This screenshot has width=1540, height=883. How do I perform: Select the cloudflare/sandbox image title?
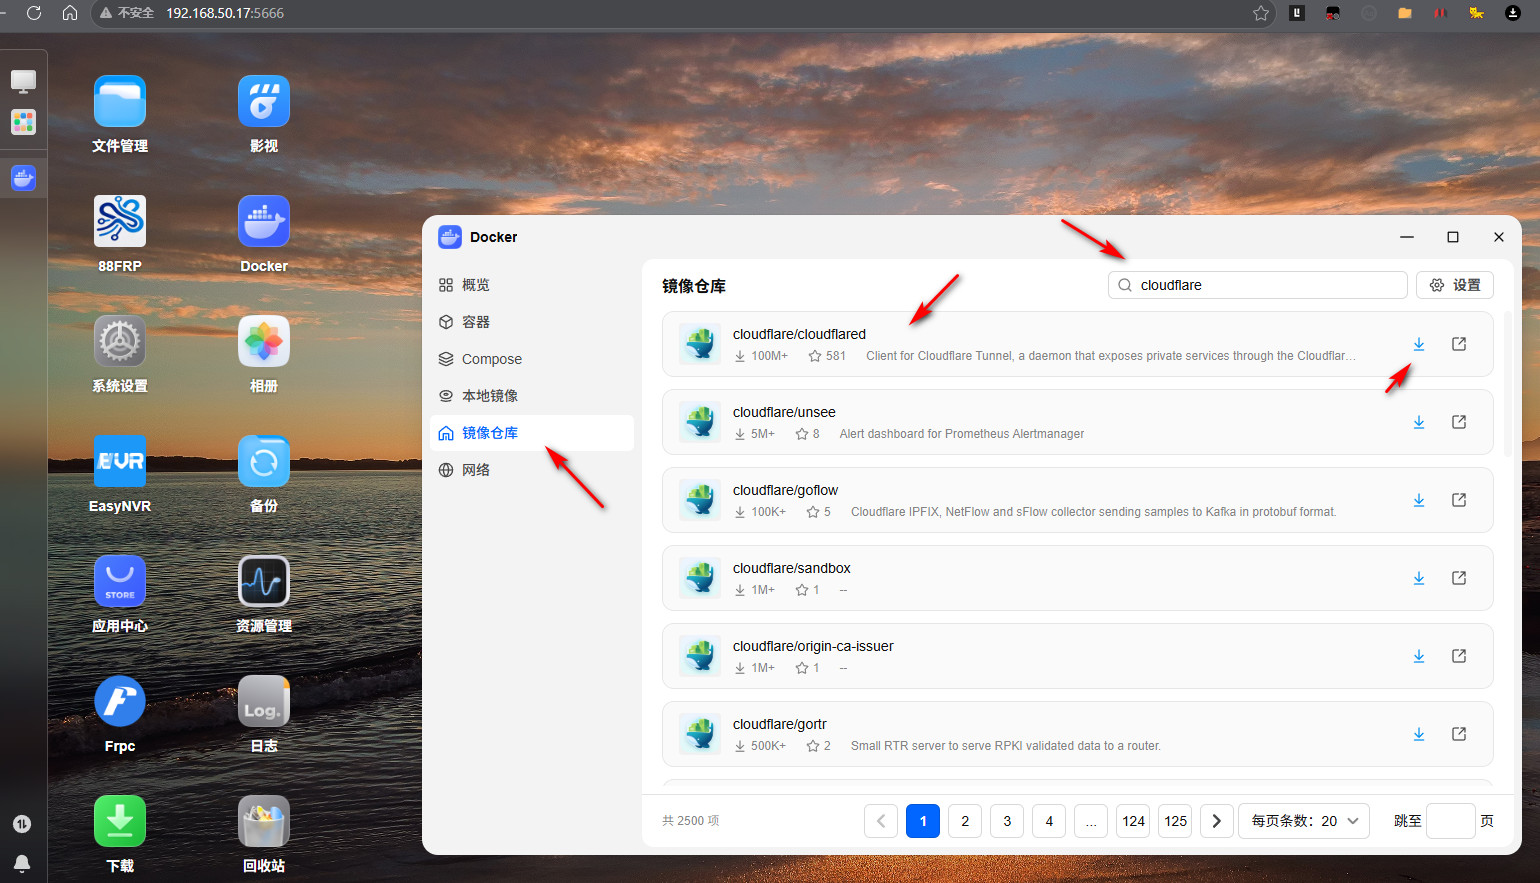click(792, 568)
